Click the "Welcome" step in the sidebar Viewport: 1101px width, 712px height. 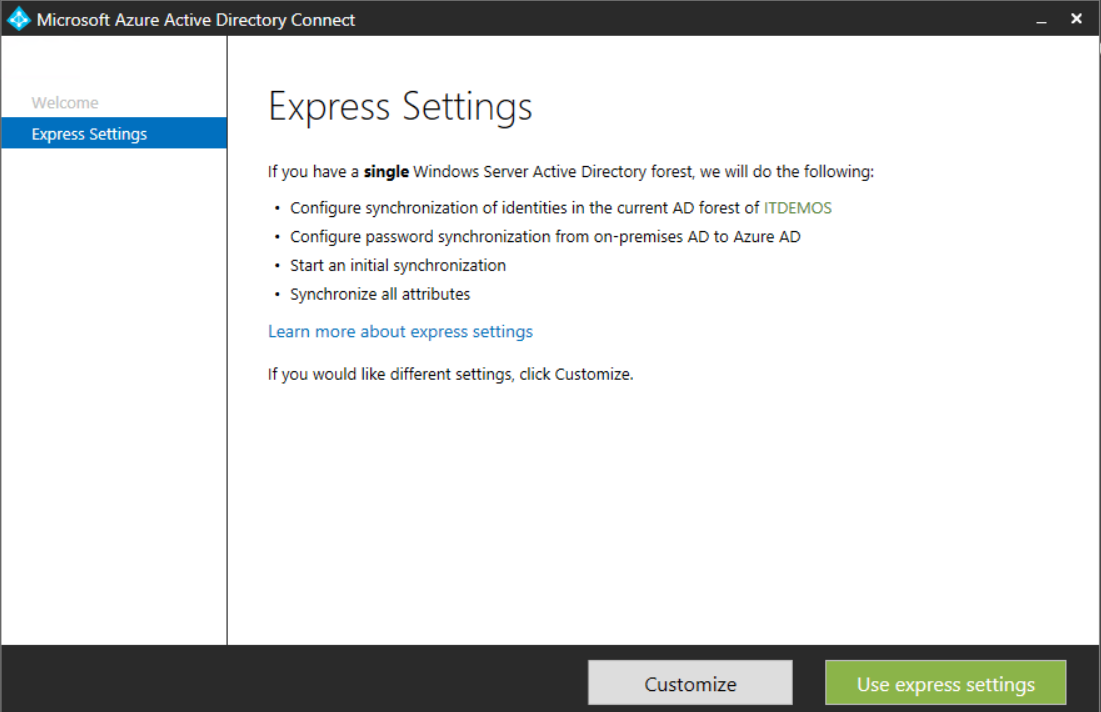point(65,102)
